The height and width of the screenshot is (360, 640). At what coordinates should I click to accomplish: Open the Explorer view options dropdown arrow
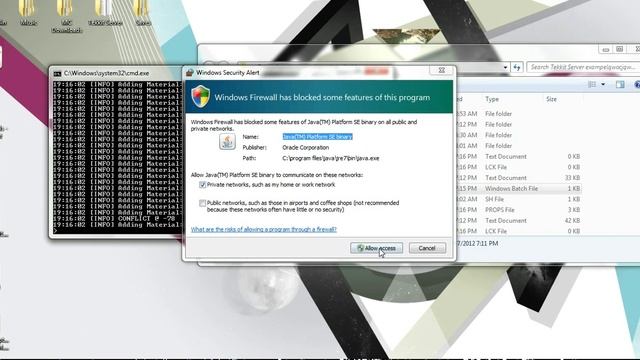pyautogui.click(x=603, y=84)
